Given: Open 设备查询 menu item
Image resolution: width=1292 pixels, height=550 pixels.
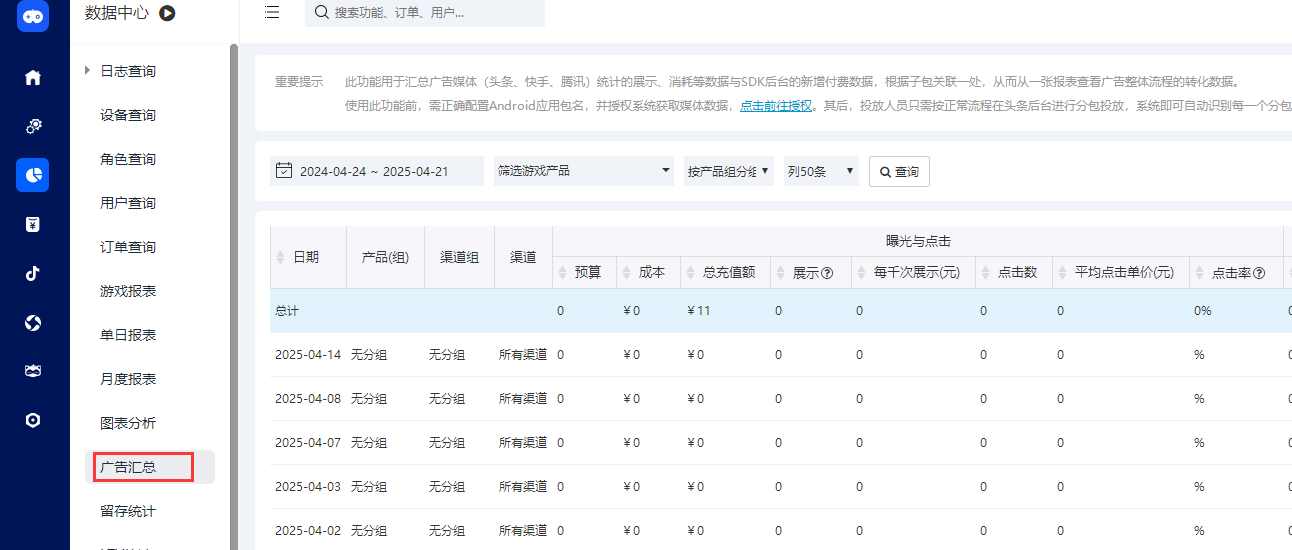Looking at the screenshot, I should point(128,115).
